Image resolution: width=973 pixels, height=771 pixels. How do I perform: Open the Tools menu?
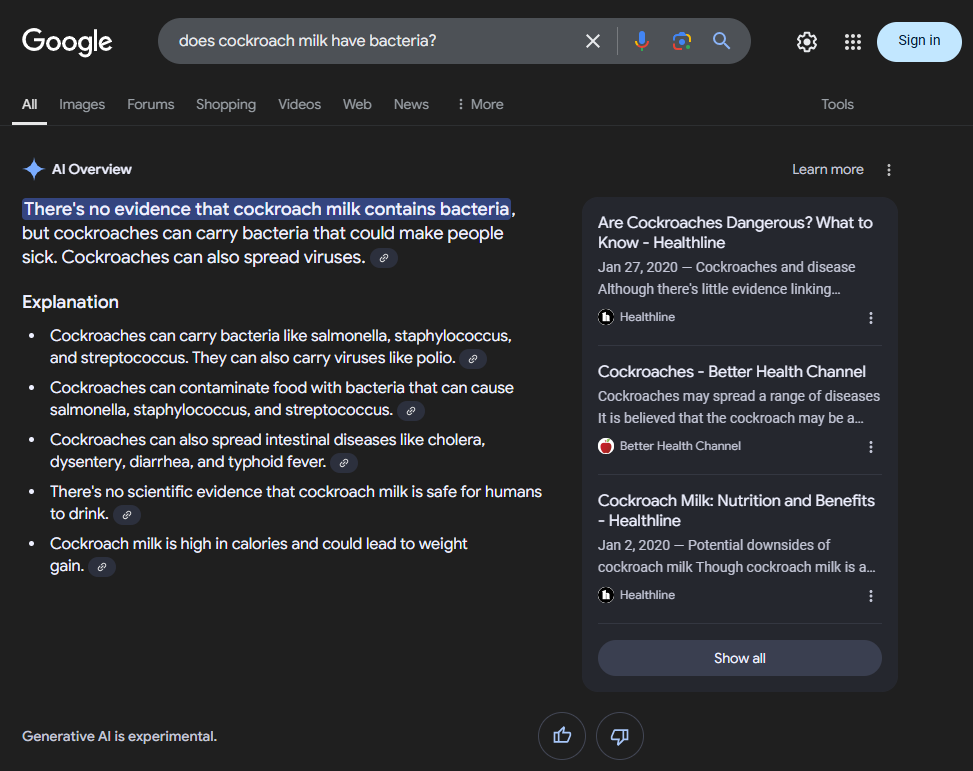837,104
